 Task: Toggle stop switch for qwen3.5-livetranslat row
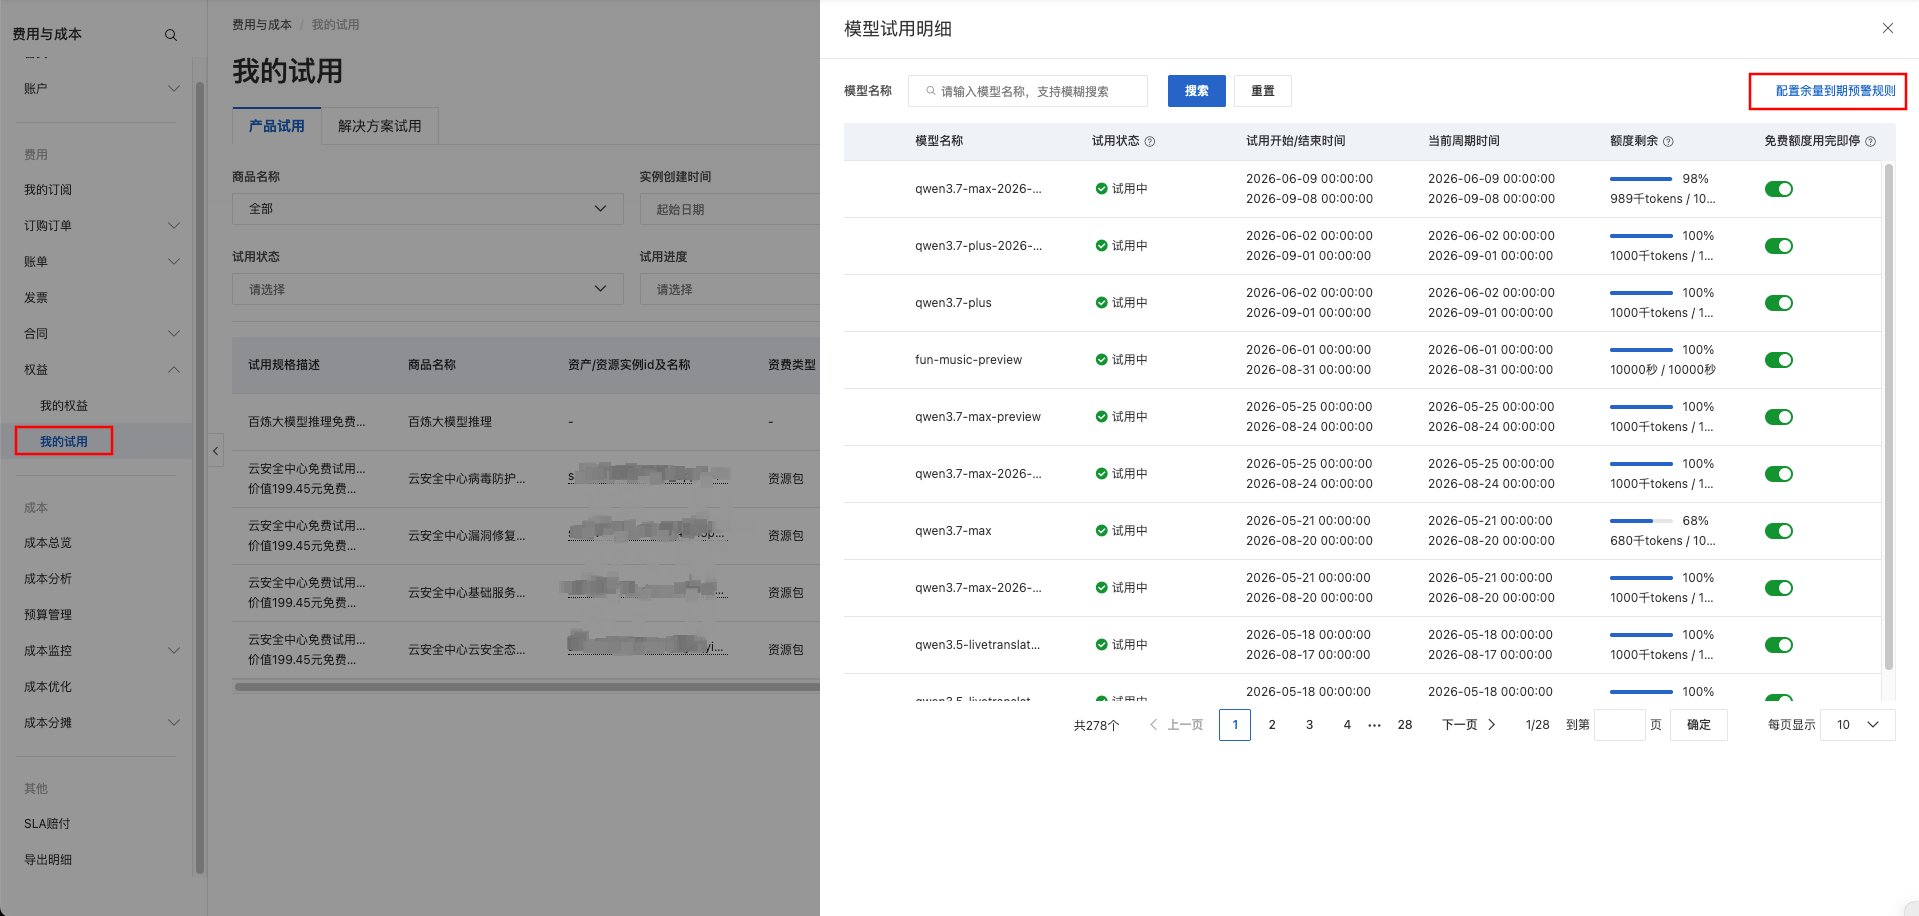[x=1778, y=645]
